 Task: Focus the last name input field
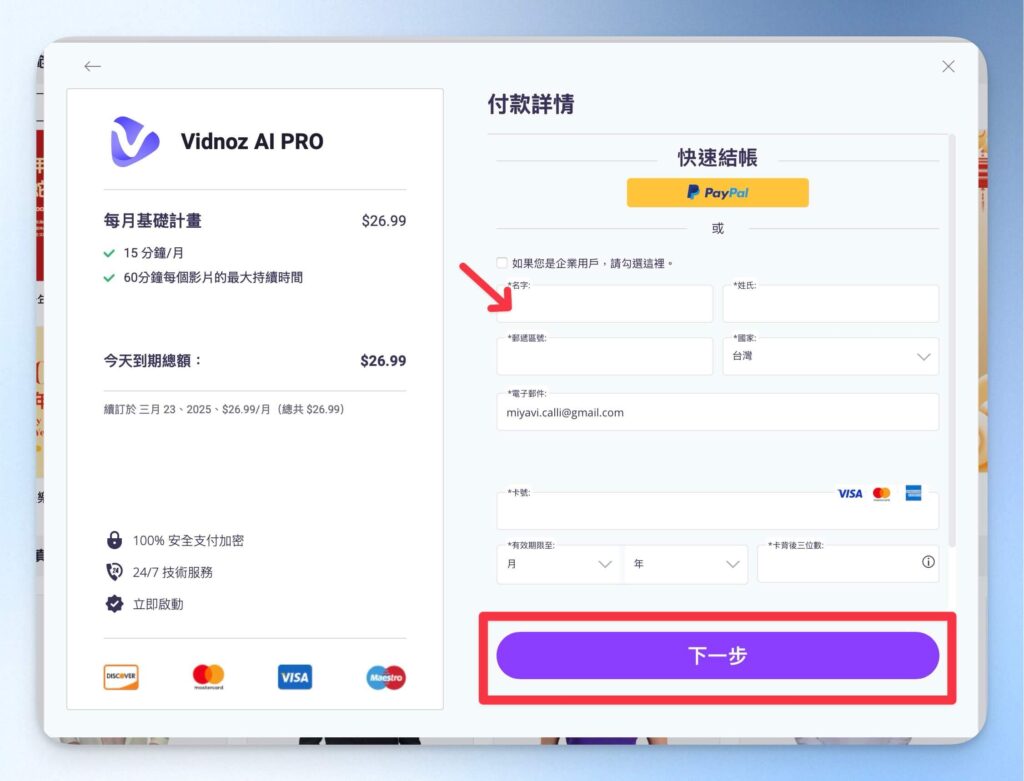[x=830, y=304]
